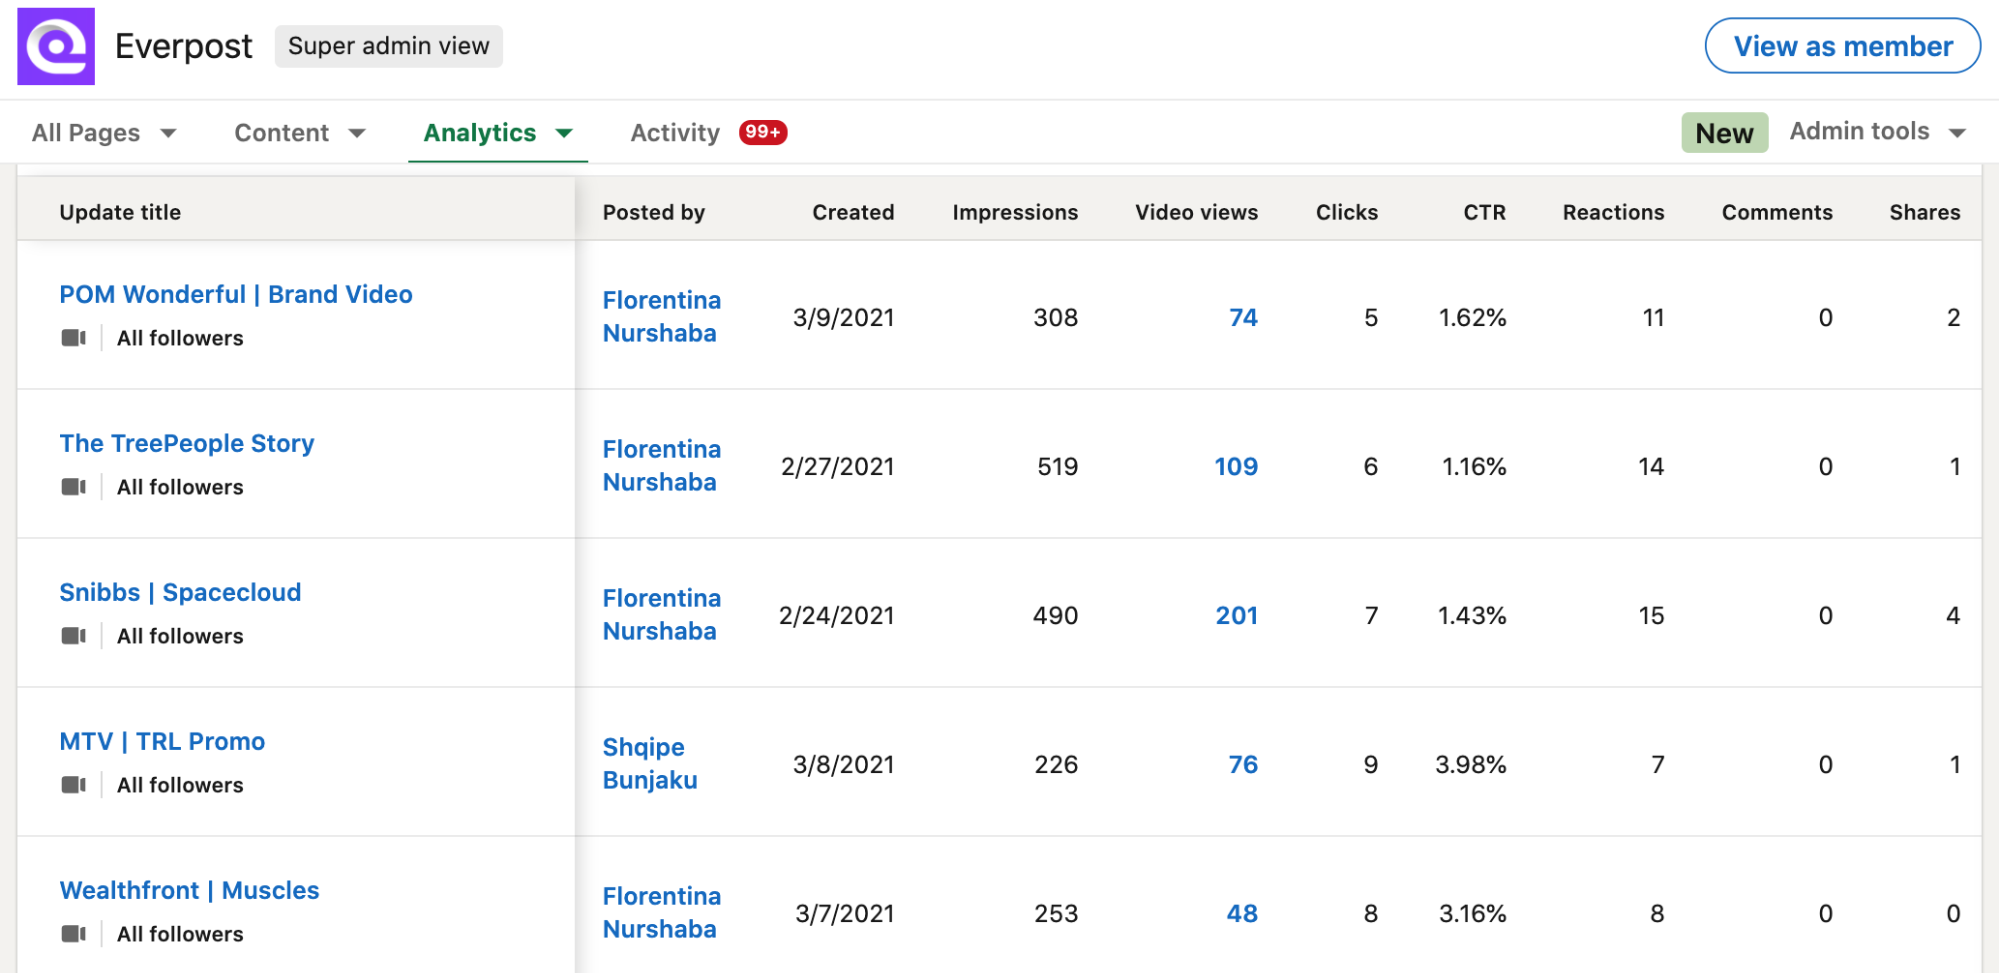Click the Created column header
The image size is (1999, 974).
(x=853, y=212)
